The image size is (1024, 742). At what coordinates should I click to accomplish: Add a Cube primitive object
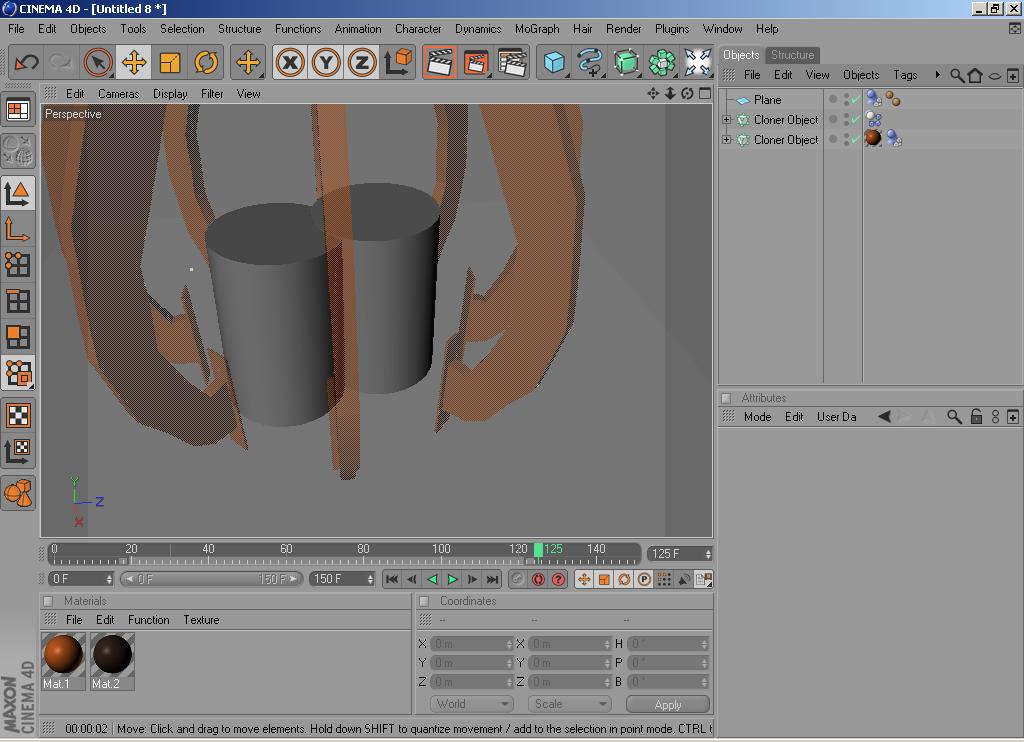click(554, 63)
